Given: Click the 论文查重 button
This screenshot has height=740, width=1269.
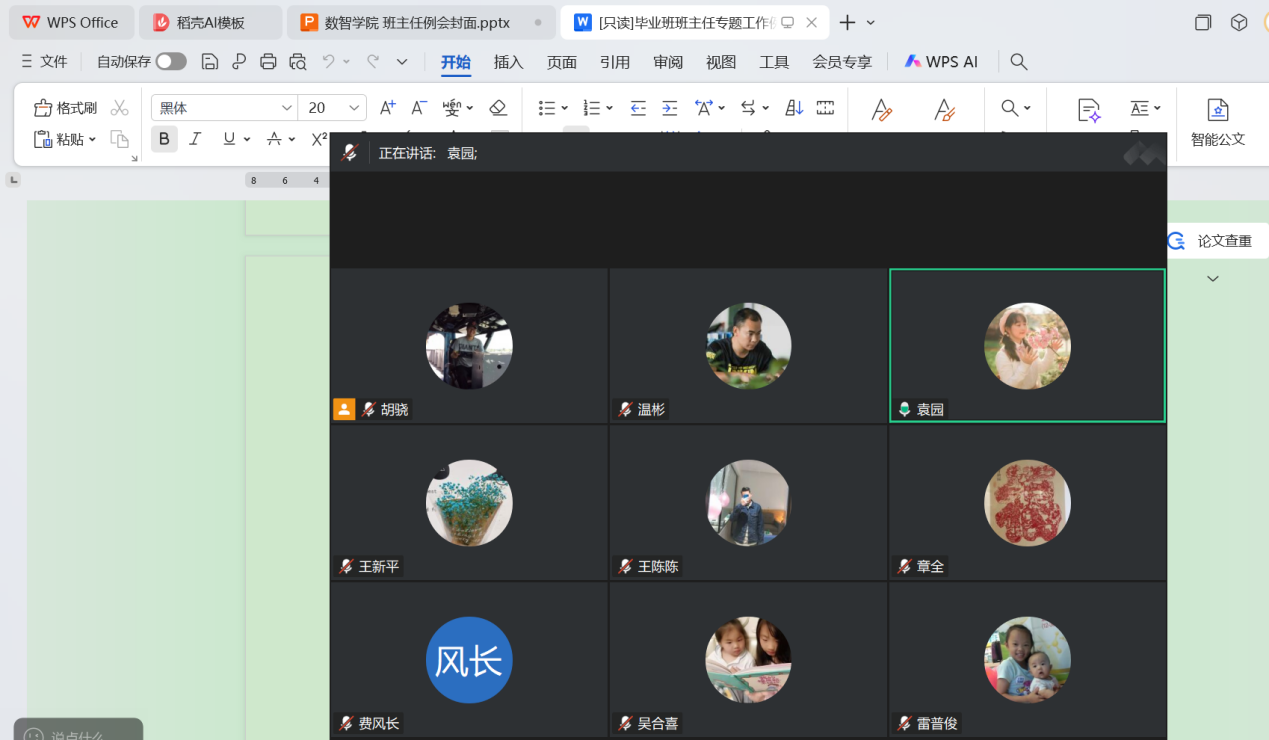Looking at the screenshot, I should [x=1213, y=241].
